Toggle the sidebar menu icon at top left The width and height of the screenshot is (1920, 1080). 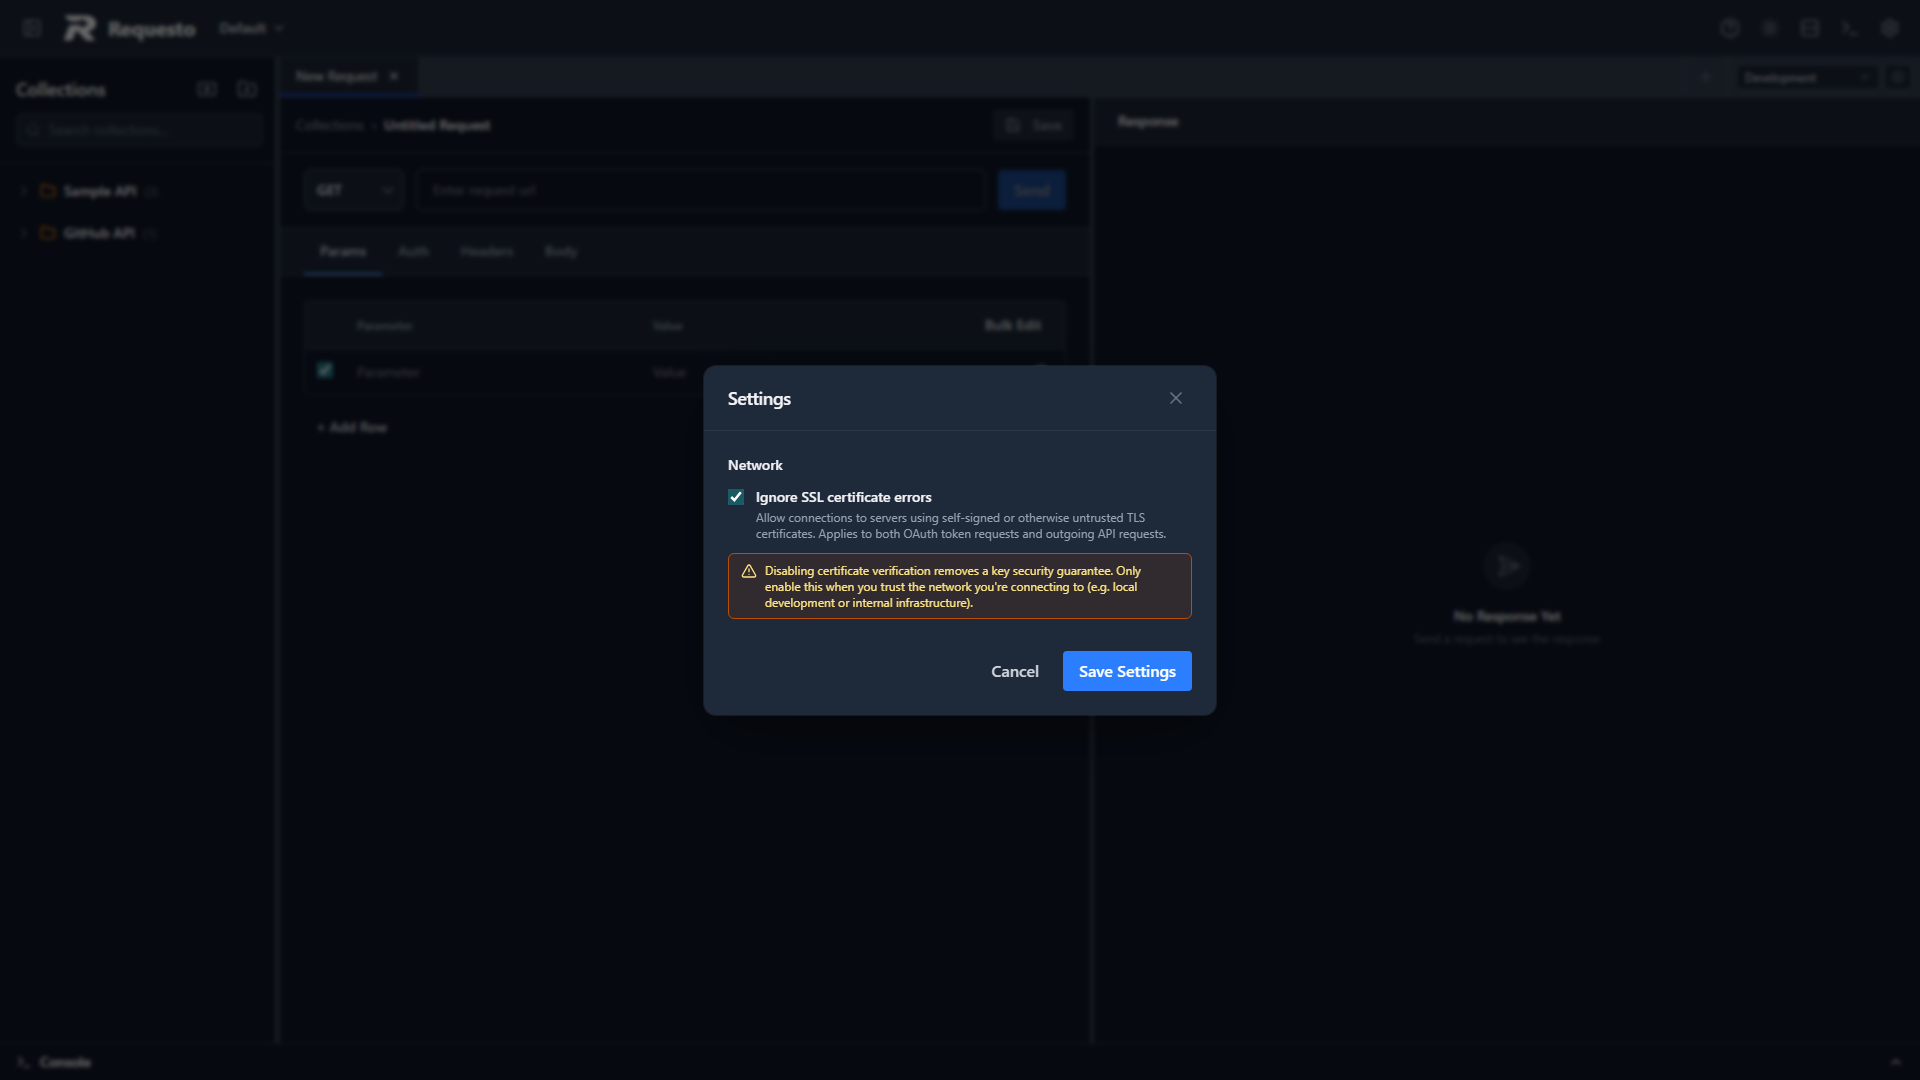(x=32, y=28)
